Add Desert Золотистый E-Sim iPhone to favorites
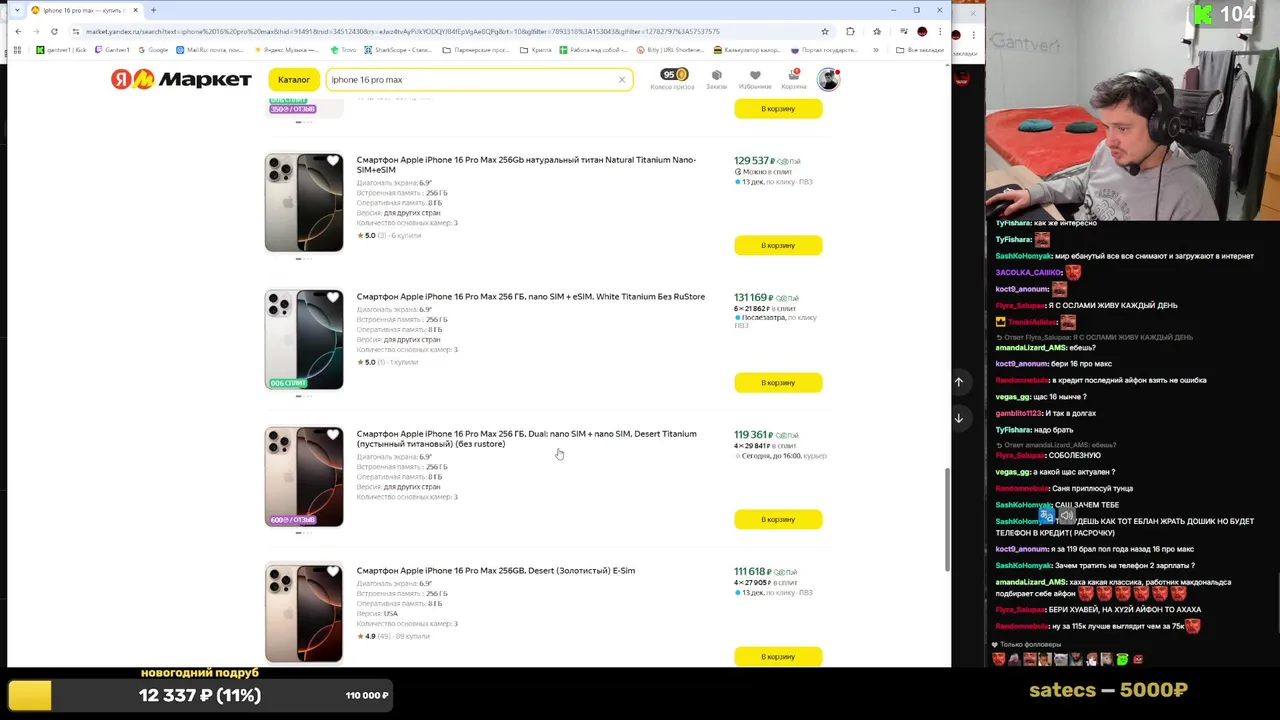Viewport: 1280px width, 720px height. click(x=333, y=572)
